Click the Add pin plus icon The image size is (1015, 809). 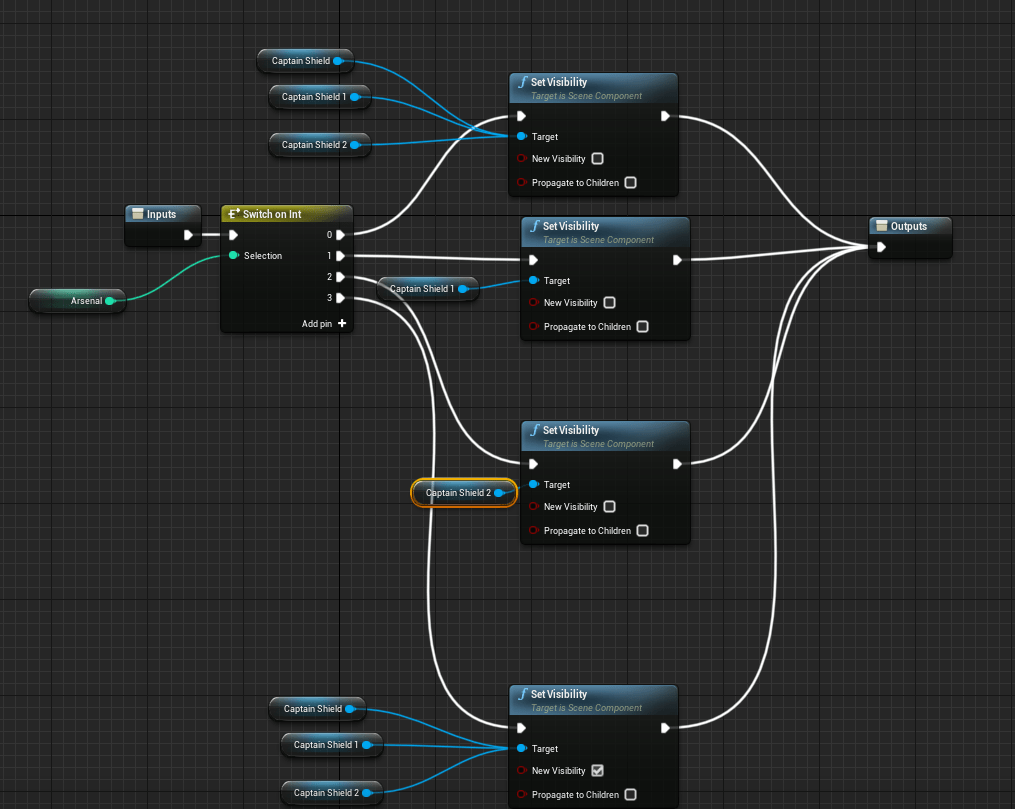342,323
